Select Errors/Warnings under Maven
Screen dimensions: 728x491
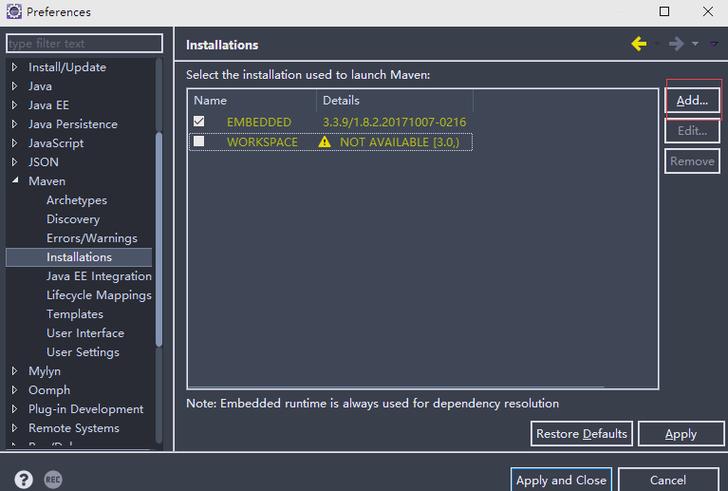(x=92, y=238)
